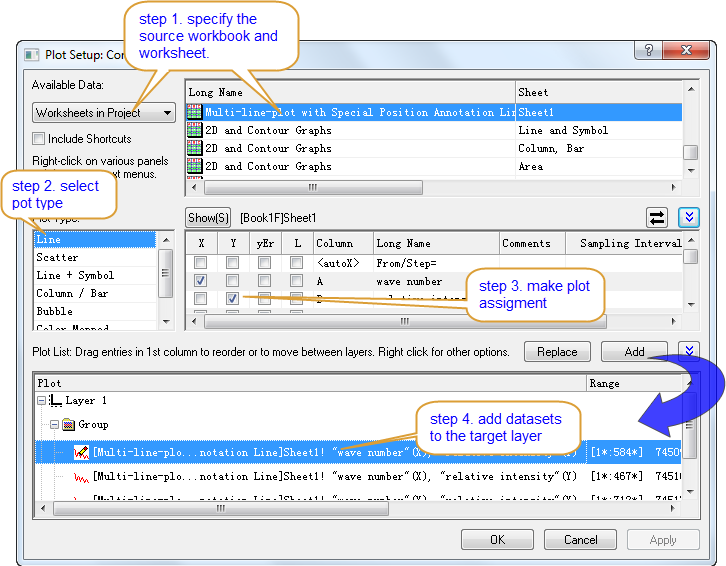Collapse the Layer 1 tree node
The height and width of the screenshot is (566, 726).
[x=42, y=401]
